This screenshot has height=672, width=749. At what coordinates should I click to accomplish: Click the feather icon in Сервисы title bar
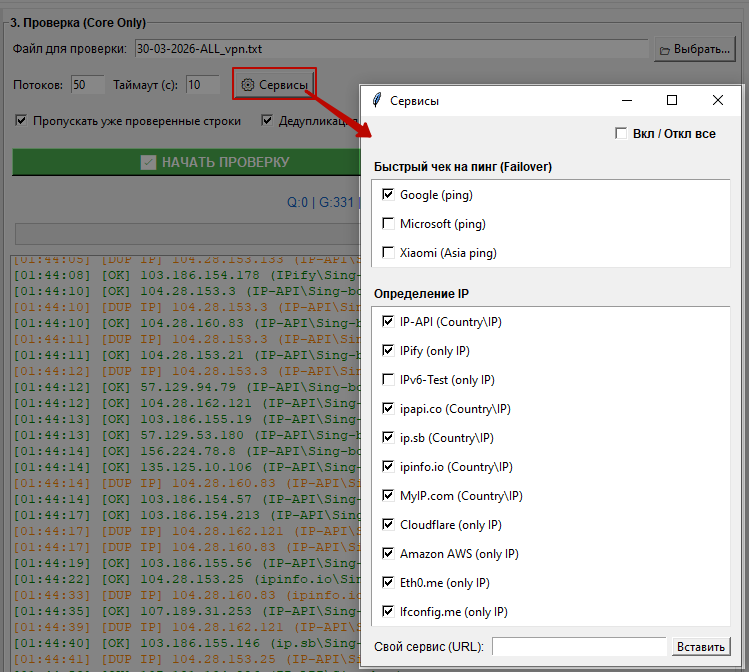click(x=377, y=101)
